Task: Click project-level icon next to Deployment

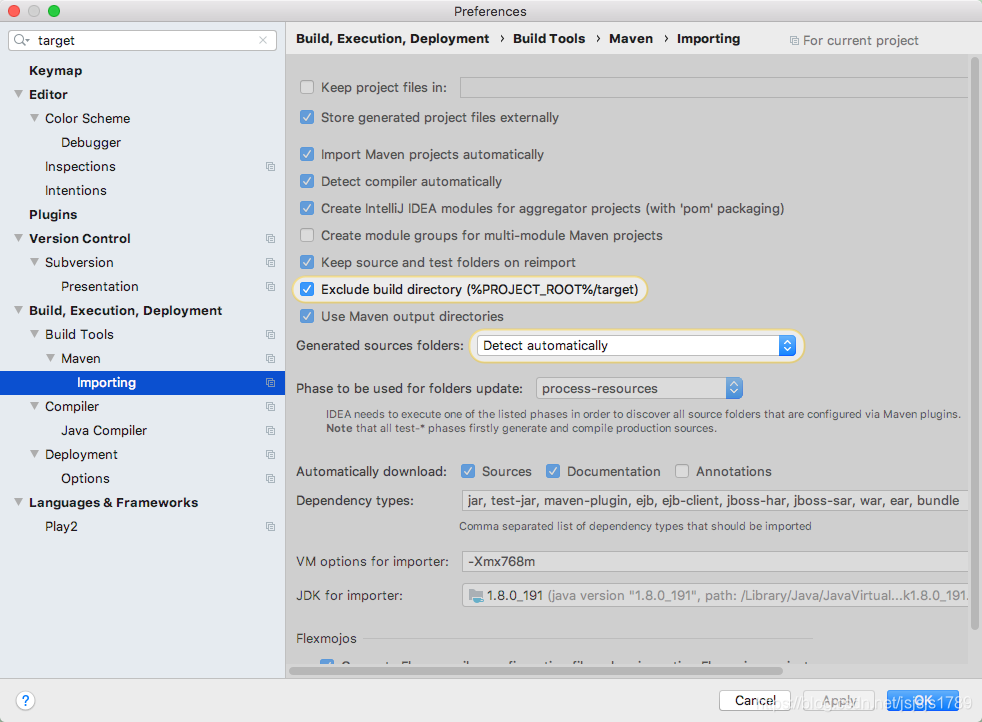Action: pyautogui.click(x=271, y=455)
